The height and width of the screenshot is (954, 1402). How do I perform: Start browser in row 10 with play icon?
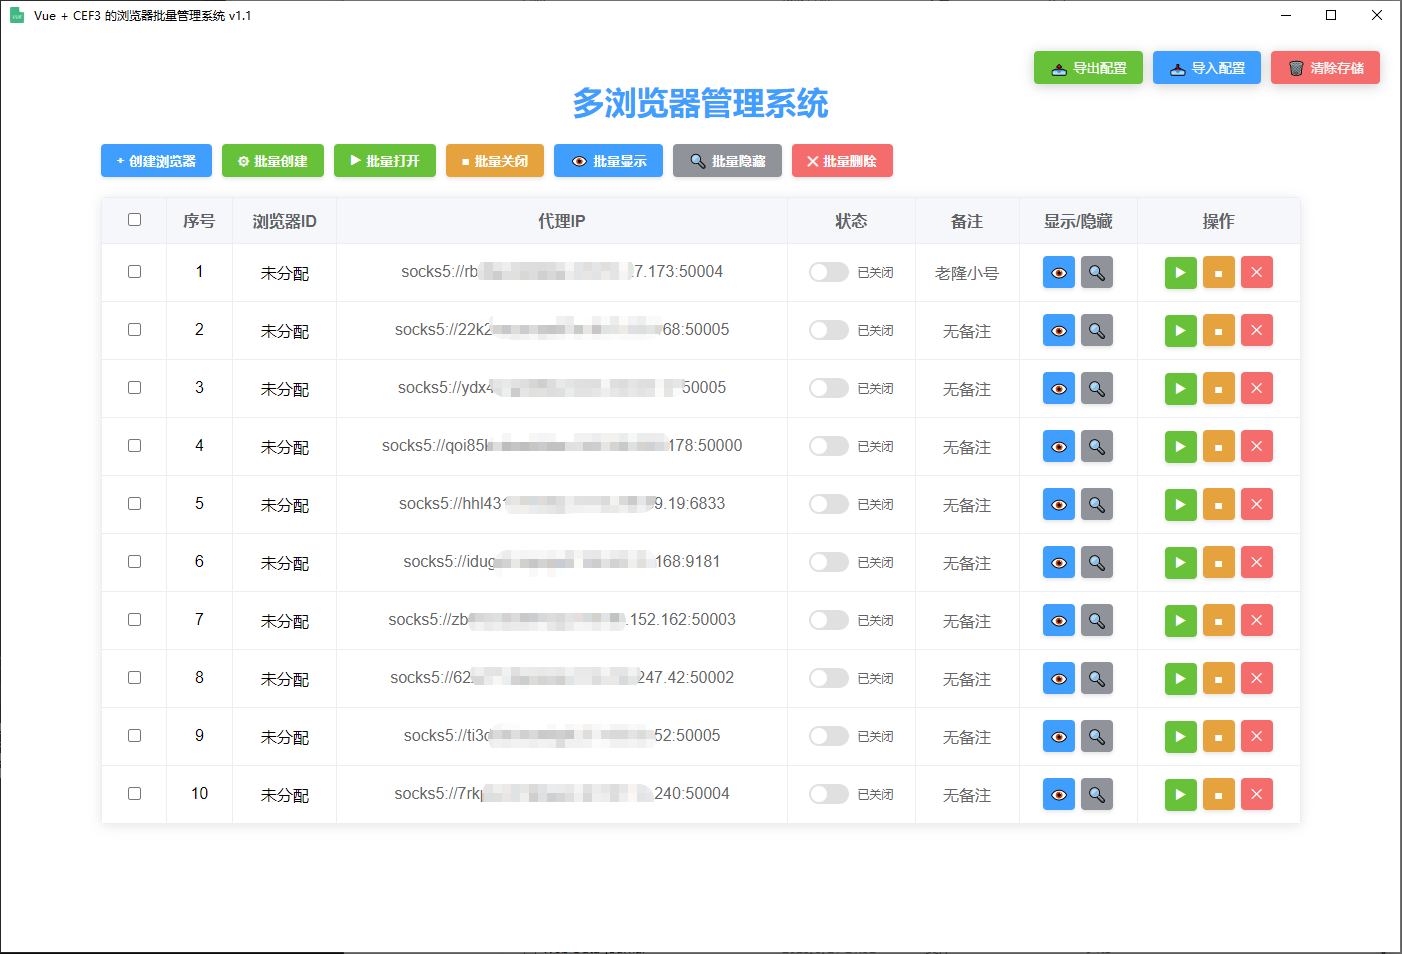pyautogui.click(x=1180, y=795)
